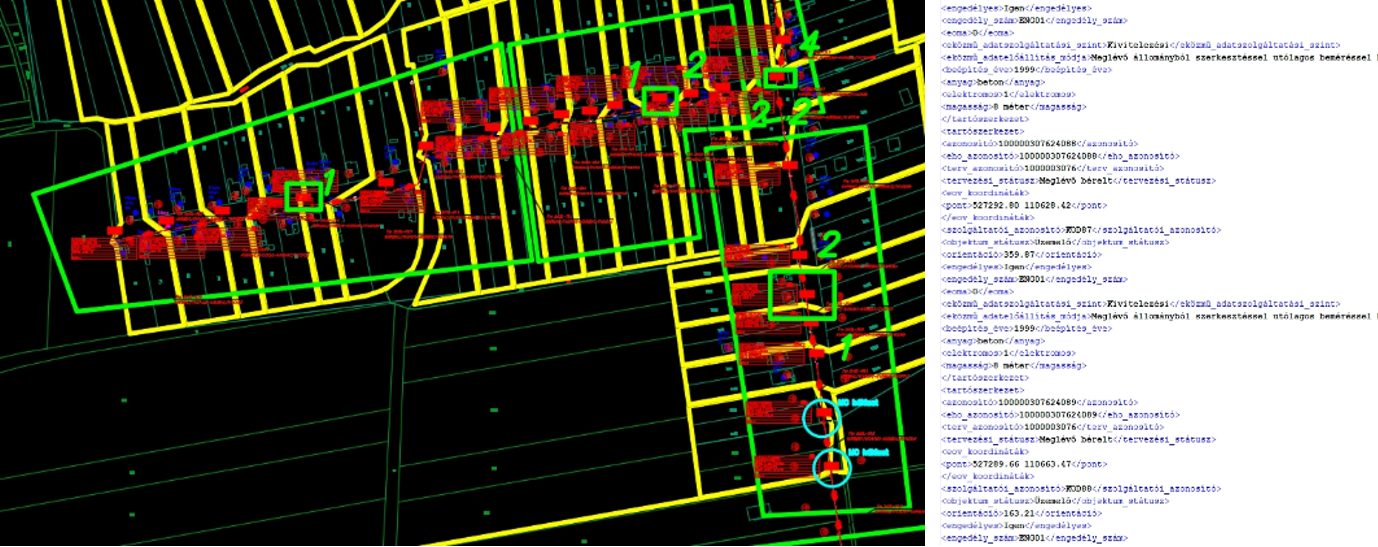
Task: Select the small green rectangle at top center
Action: (659, 100)
